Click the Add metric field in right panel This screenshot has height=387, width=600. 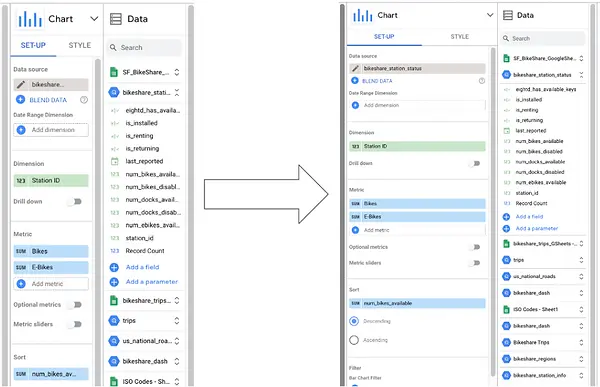pyautogui.click(x=417, y=230)
